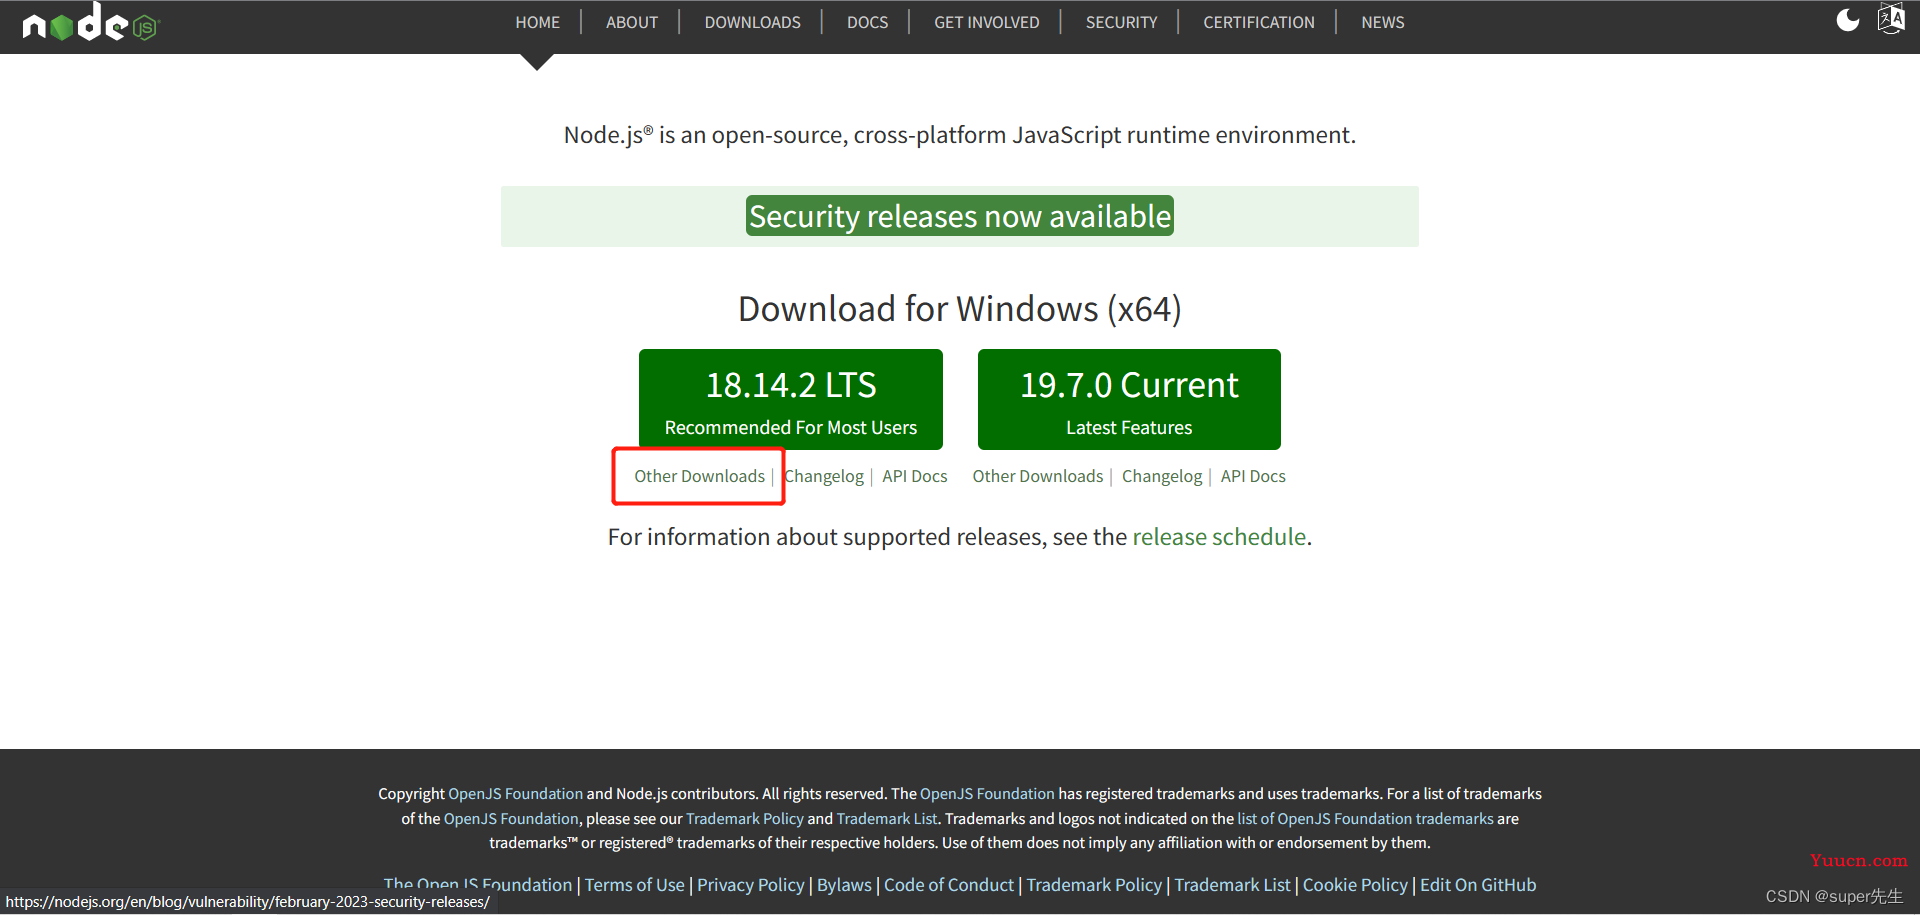Click Edit On GitHub footer link
This screenshot has width=1920, height=915.
[1478, 885]
